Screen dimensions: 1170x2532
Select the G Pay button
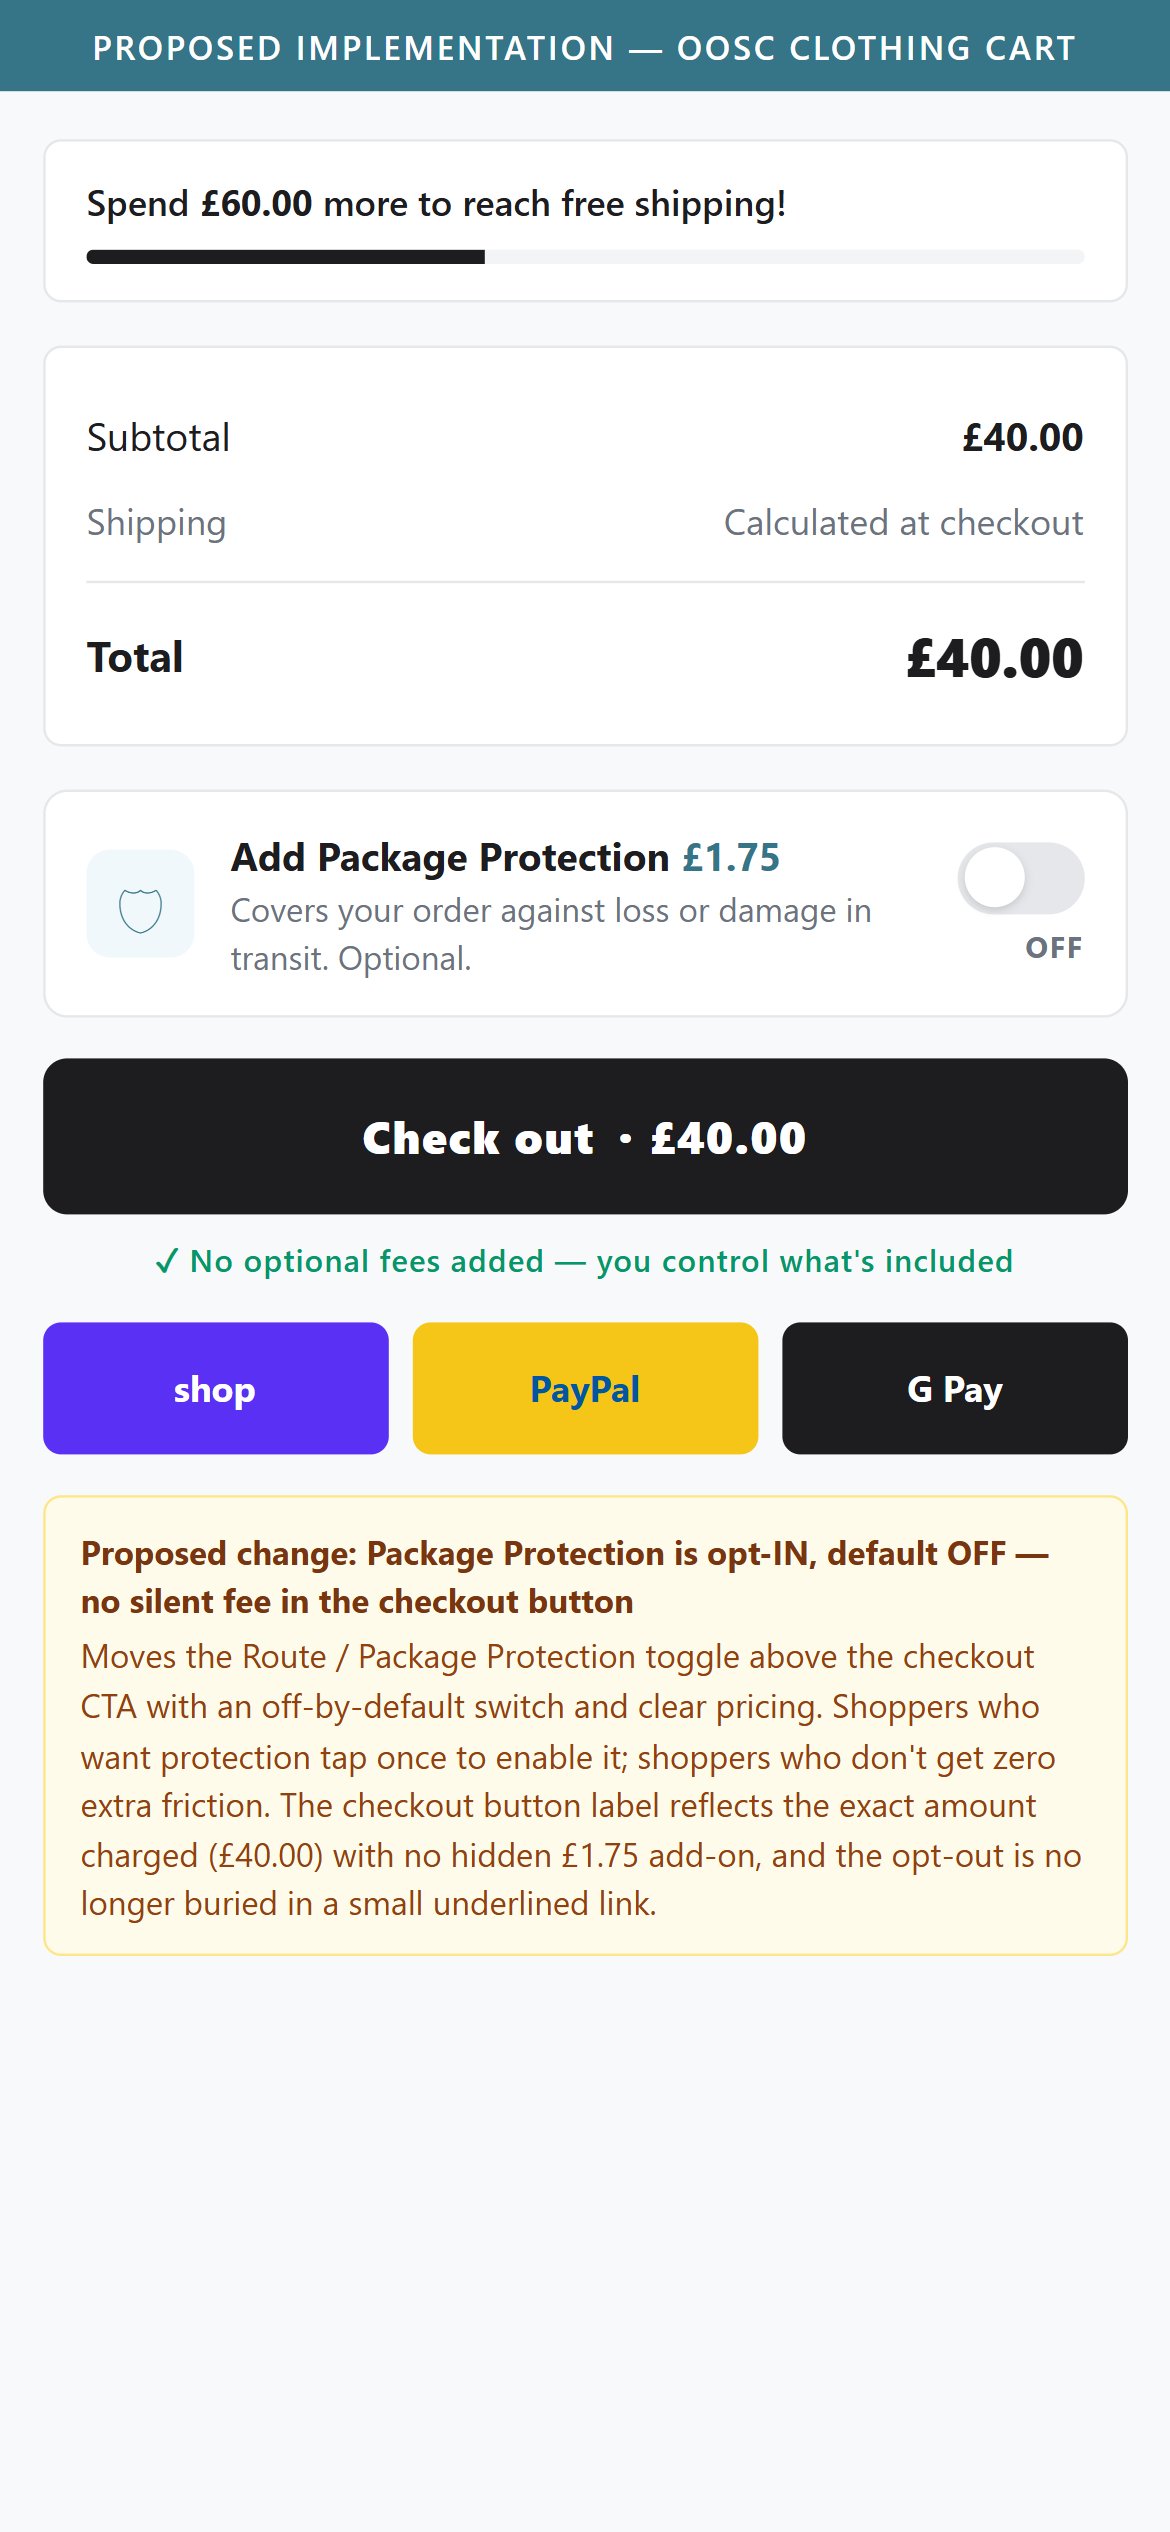[955, 1388]
